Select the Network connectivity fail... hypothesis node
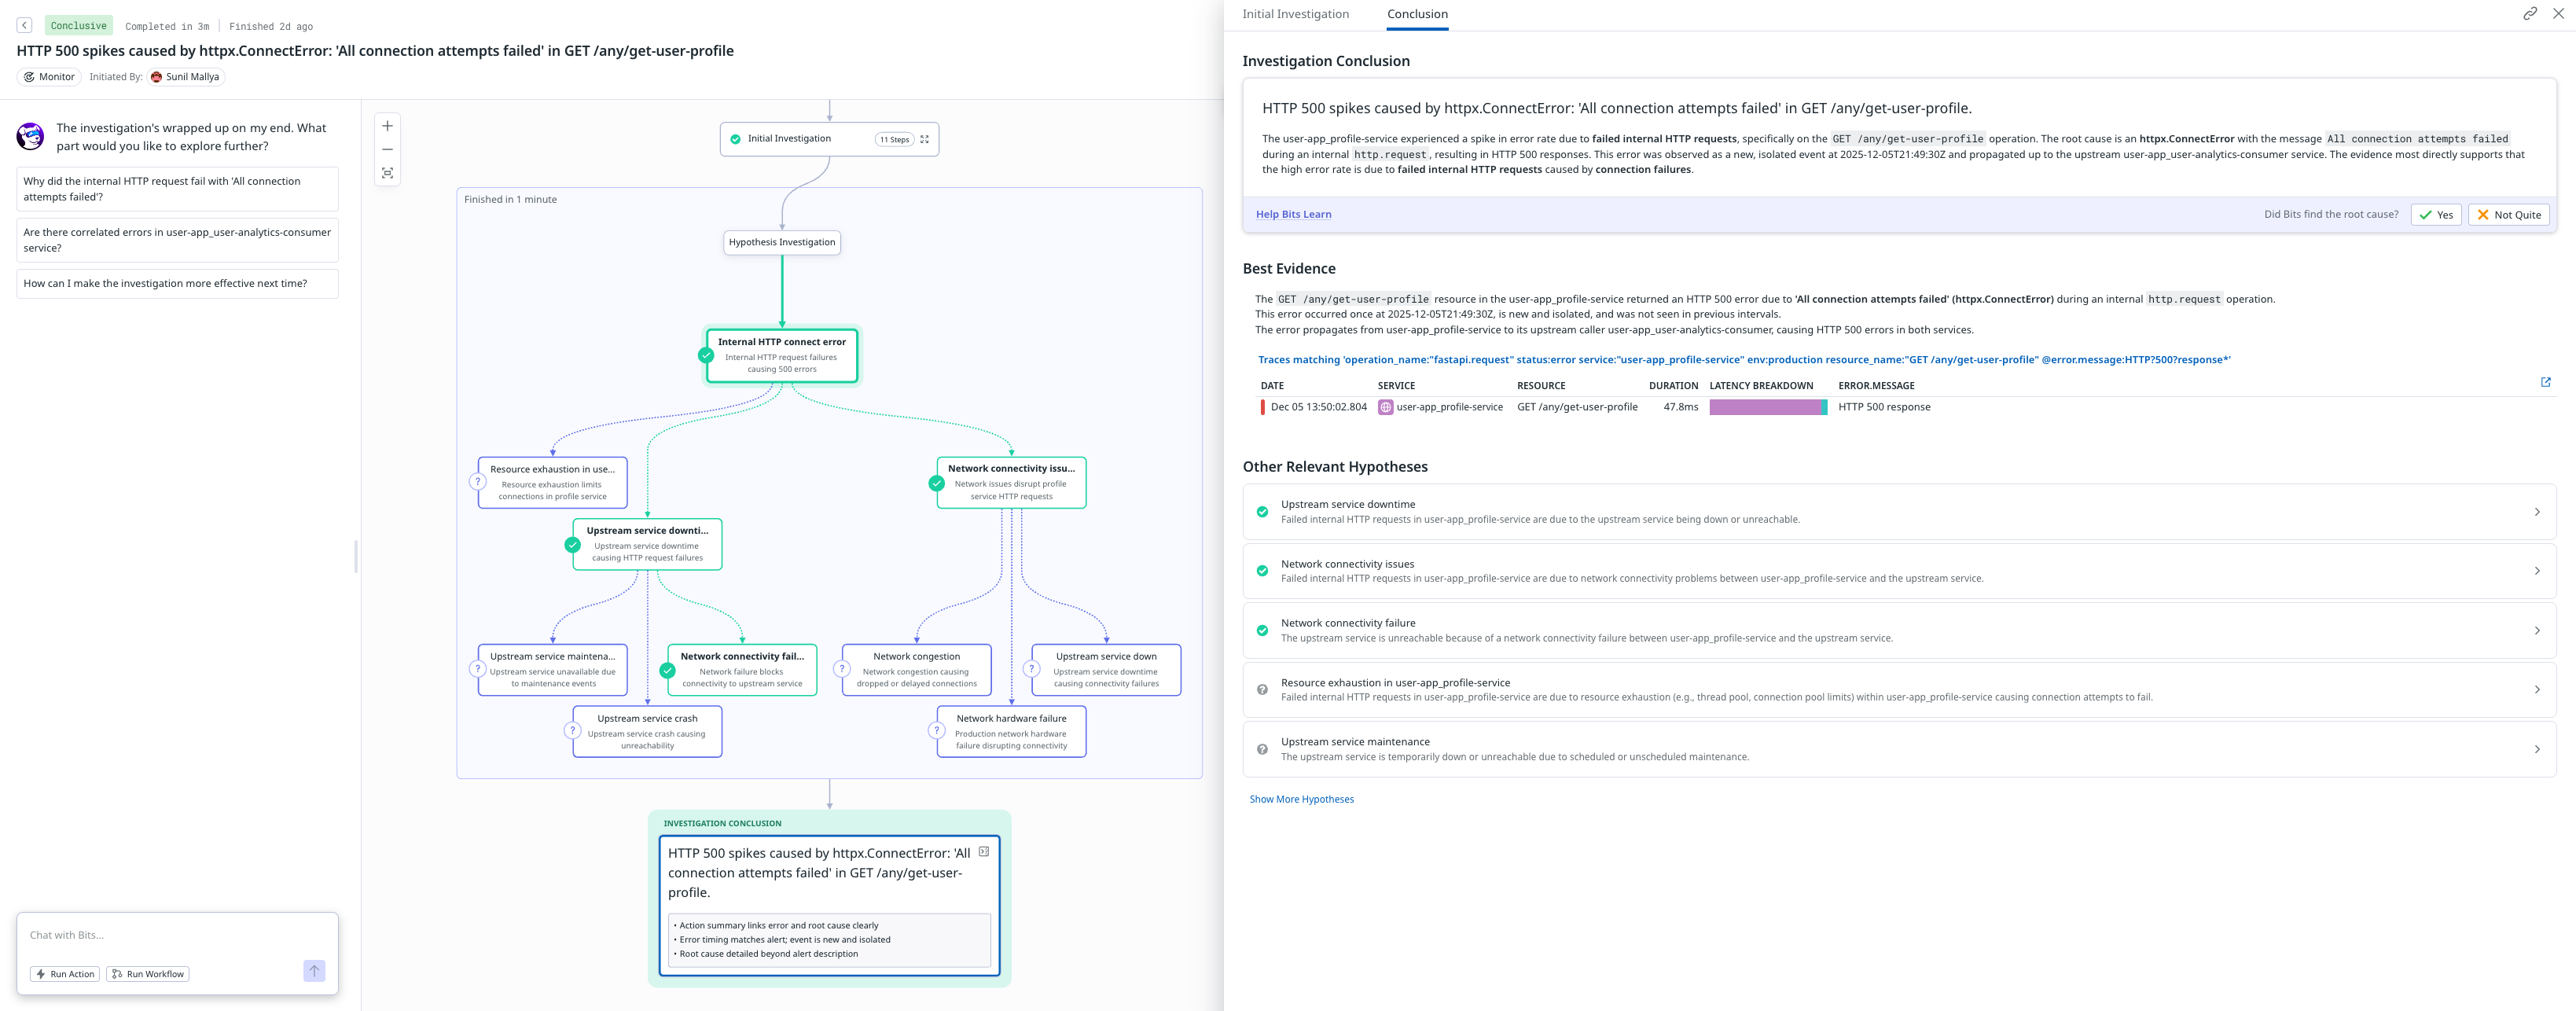This screenshot has height=1011, width=2576. (742, 669)
